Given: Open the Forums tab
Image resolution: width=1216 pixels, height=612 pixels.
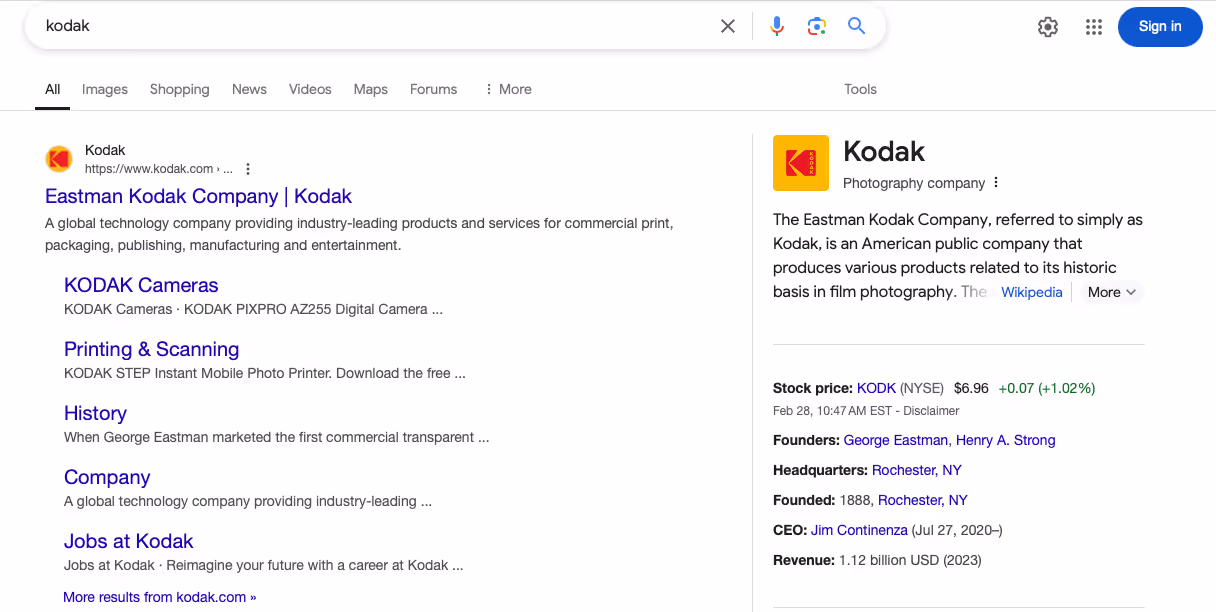Looking at the screenshot, I should 433,89.
